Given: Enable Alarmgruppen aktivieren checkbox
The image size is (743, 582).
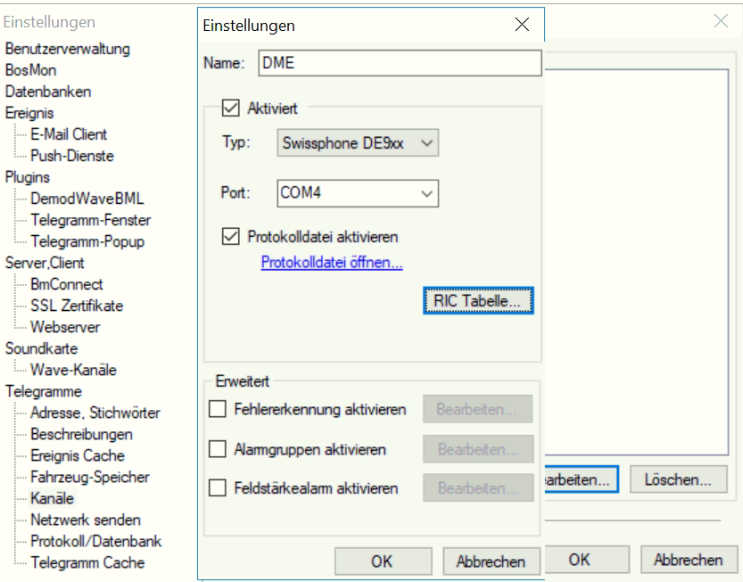Looking at the screenshot, I should (x=217, y=449).
